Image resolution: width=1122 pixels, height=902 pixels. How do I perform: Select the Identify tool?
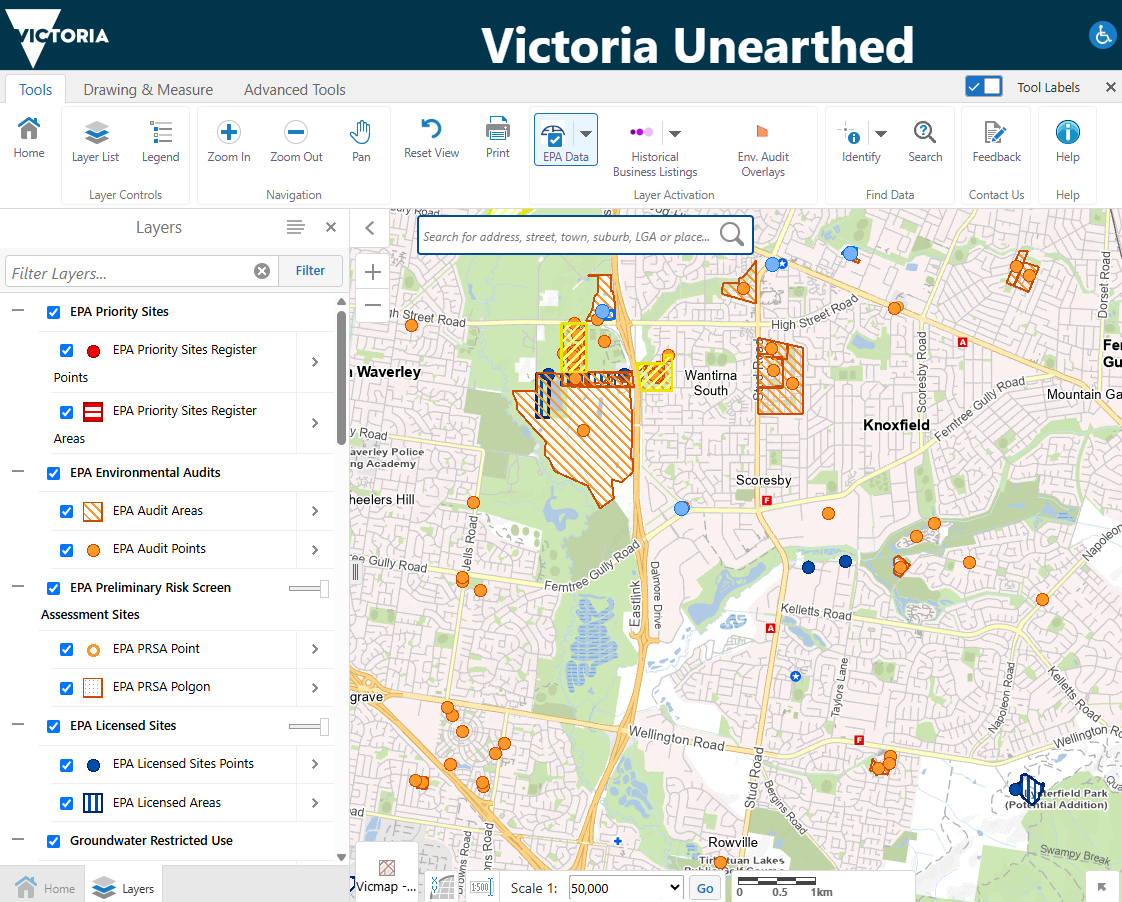pyautogui.click(x=852, y=142)
